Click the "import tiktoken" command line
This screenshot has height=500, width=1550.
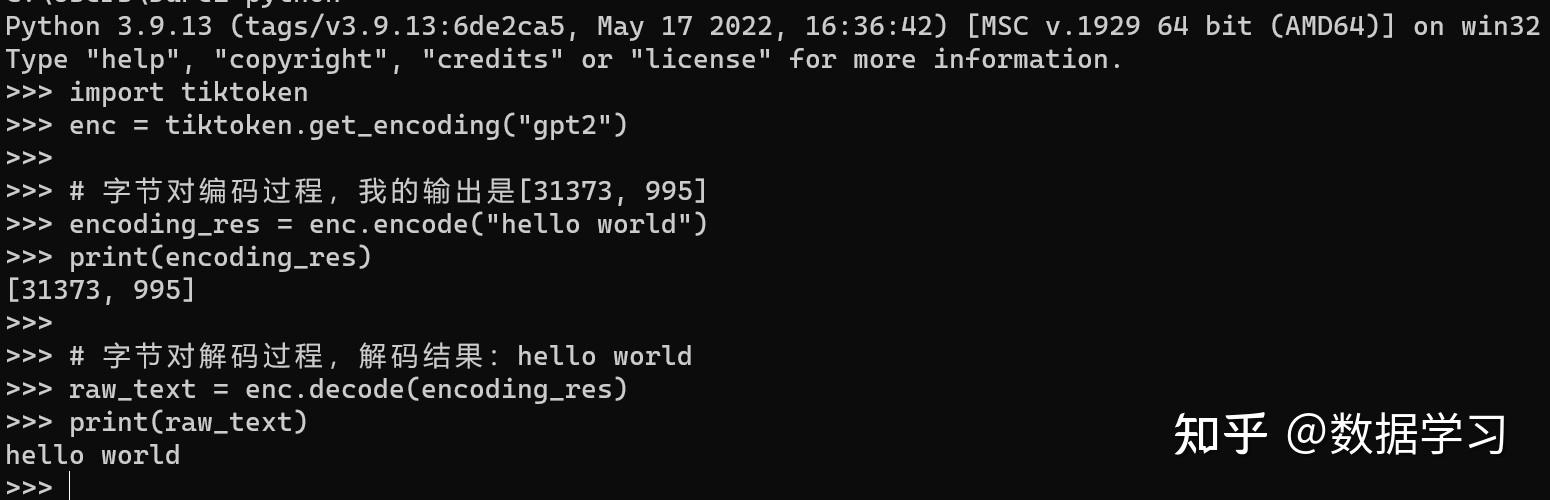[x=188, y=93]
